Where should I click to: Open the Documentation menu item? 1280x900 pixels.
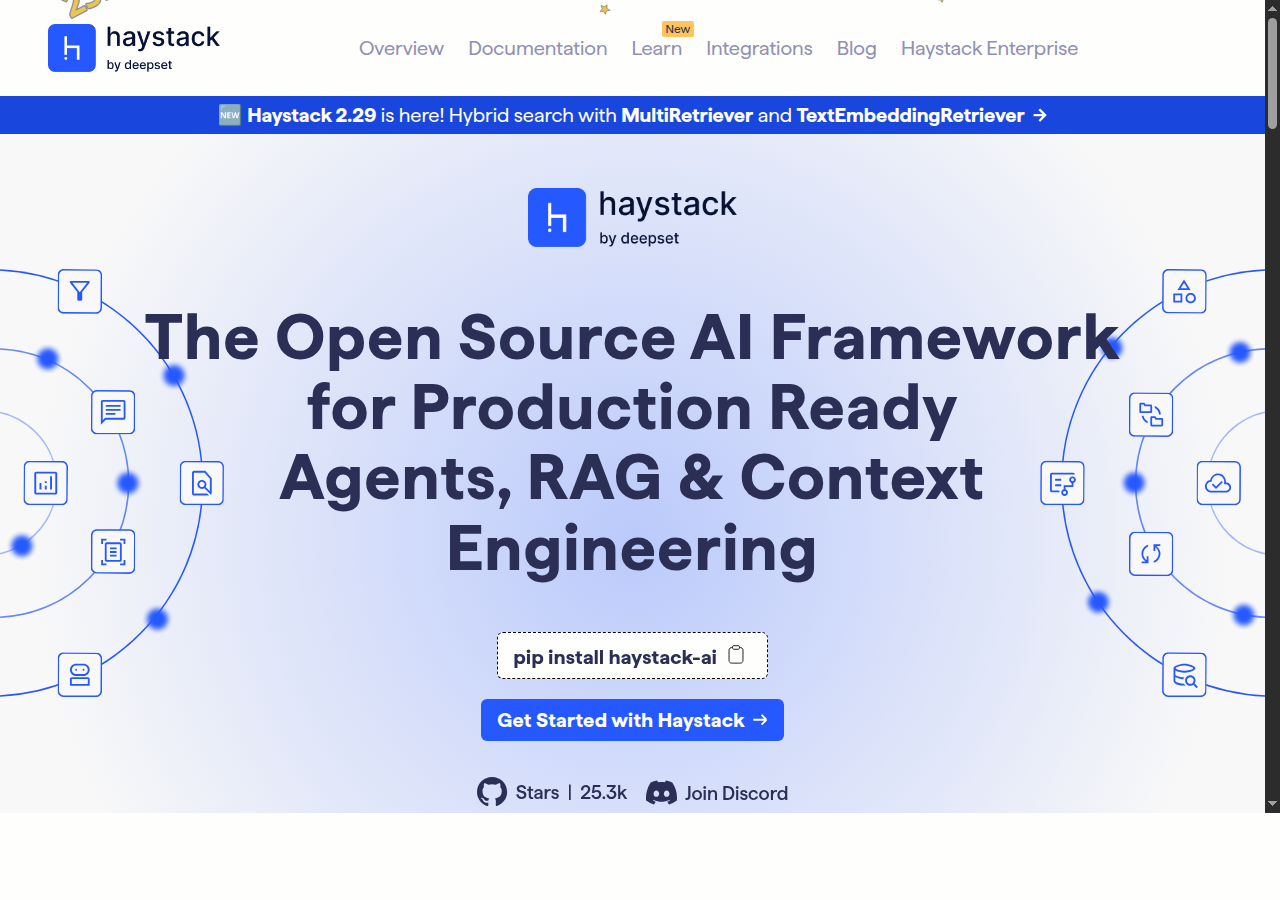tap(538, 48)
